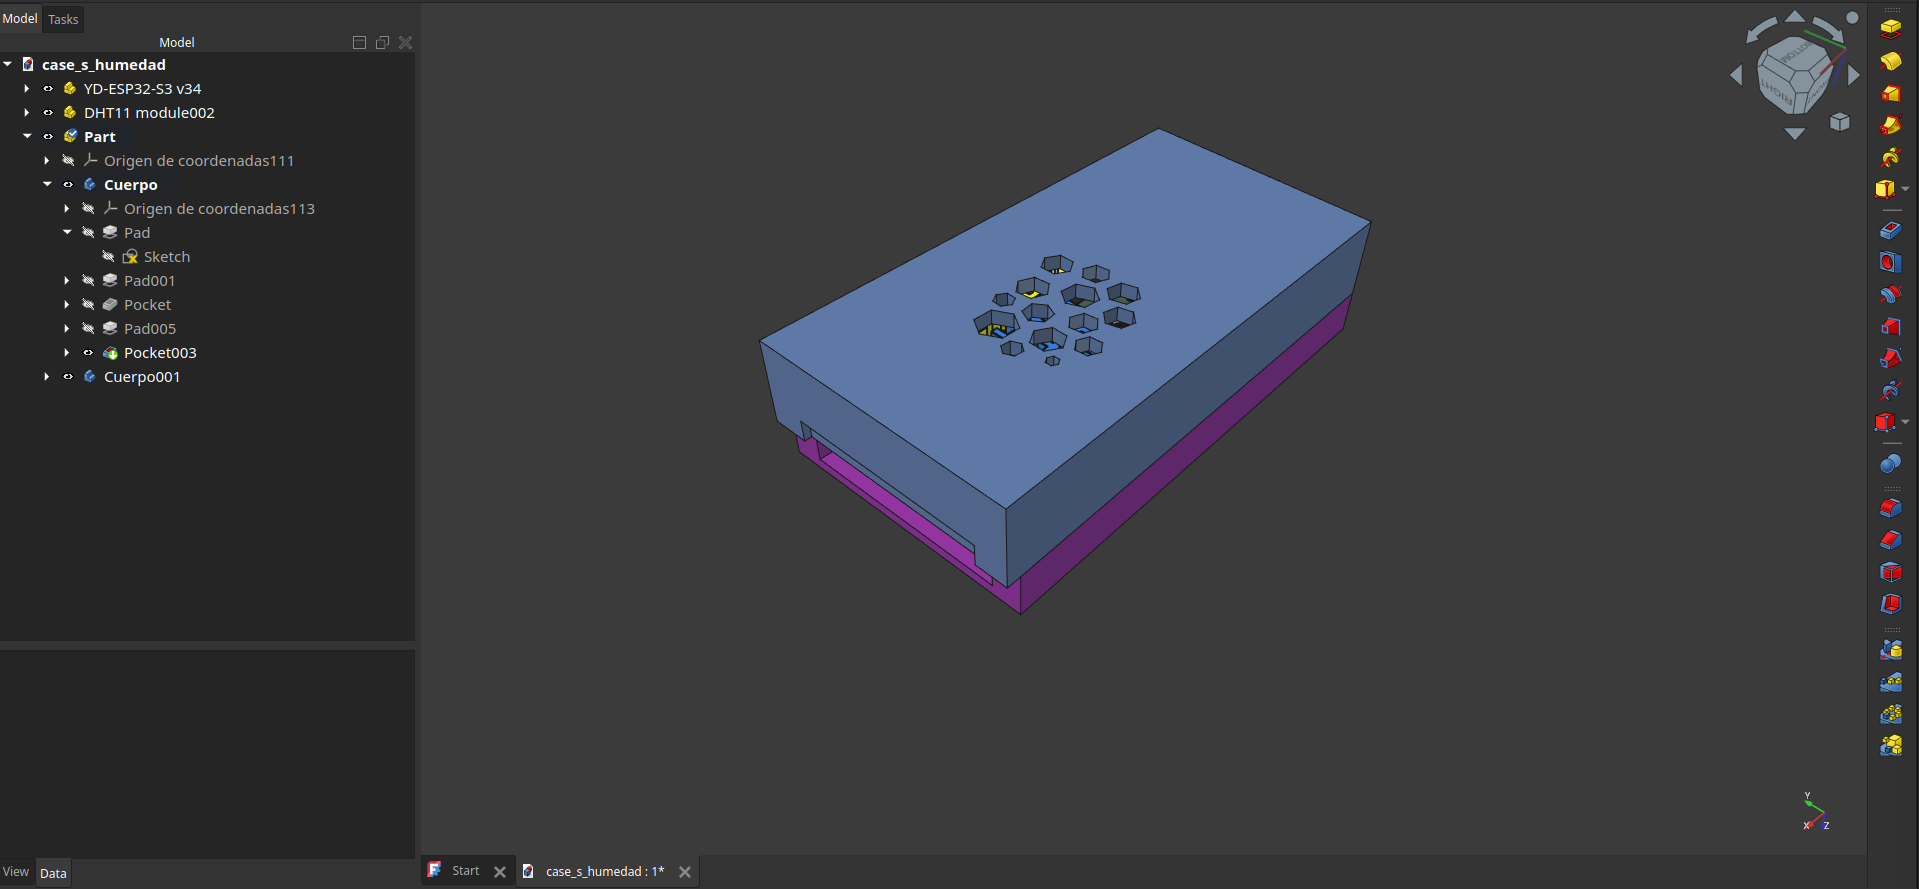Click the Boolean operation icon
The width and height of the screenshot is (1919, 889).
[x=1890, y=463]
